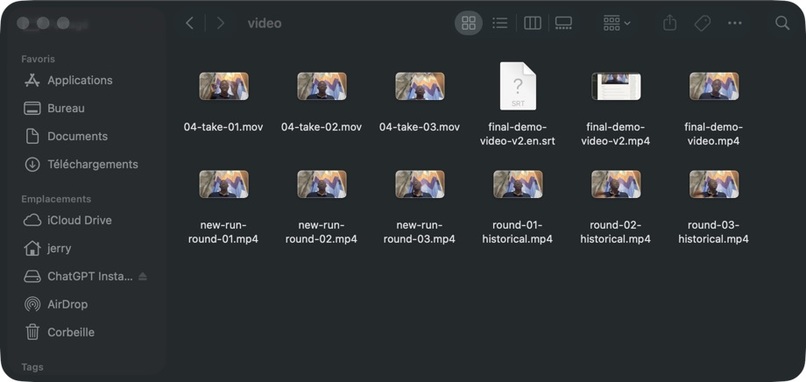Click the ChatGPT Insta... disk drive icon
806x382 pixels.
(32, 277)
